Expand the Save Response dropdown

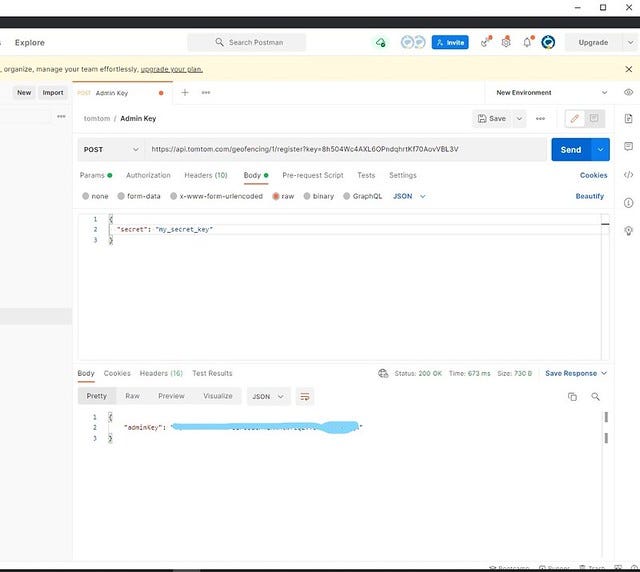576,373
